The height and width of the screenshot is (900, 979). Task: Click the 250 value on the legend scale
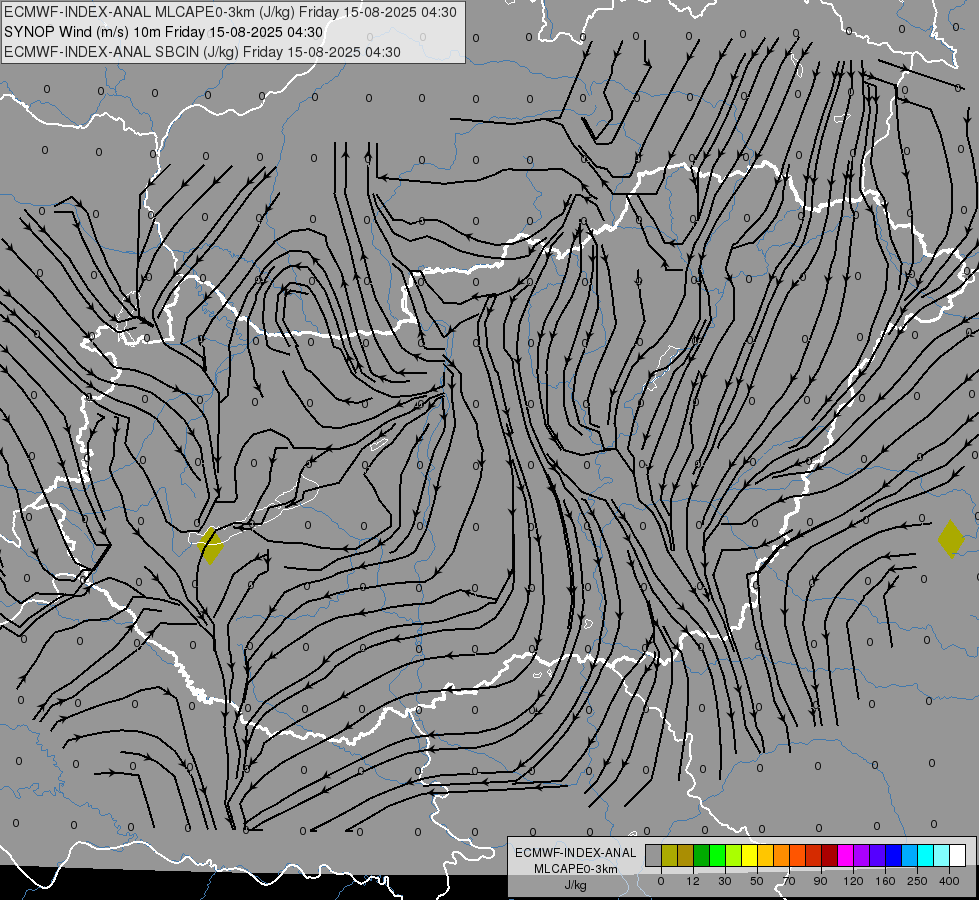917,881
